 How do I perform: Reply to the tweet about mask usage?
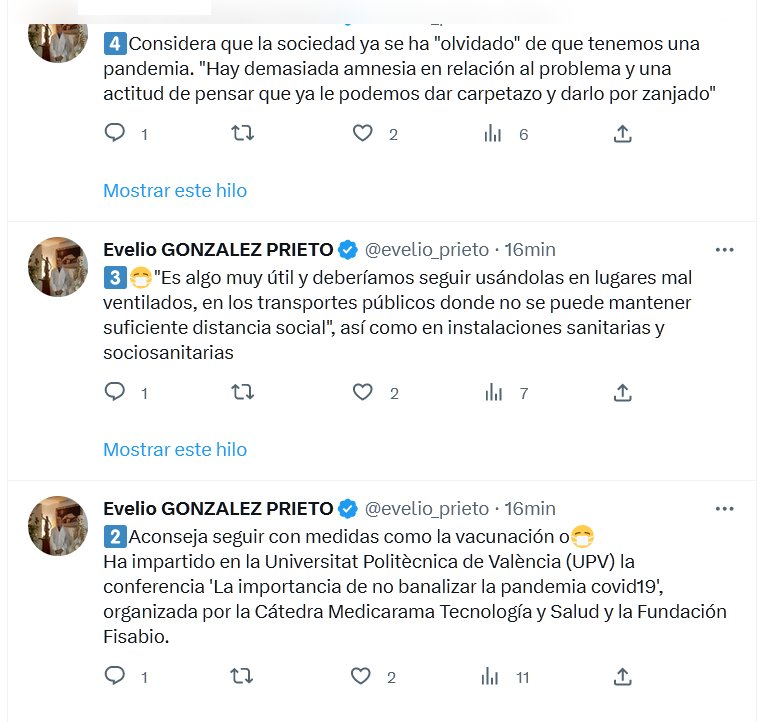(x=116, y=393)
